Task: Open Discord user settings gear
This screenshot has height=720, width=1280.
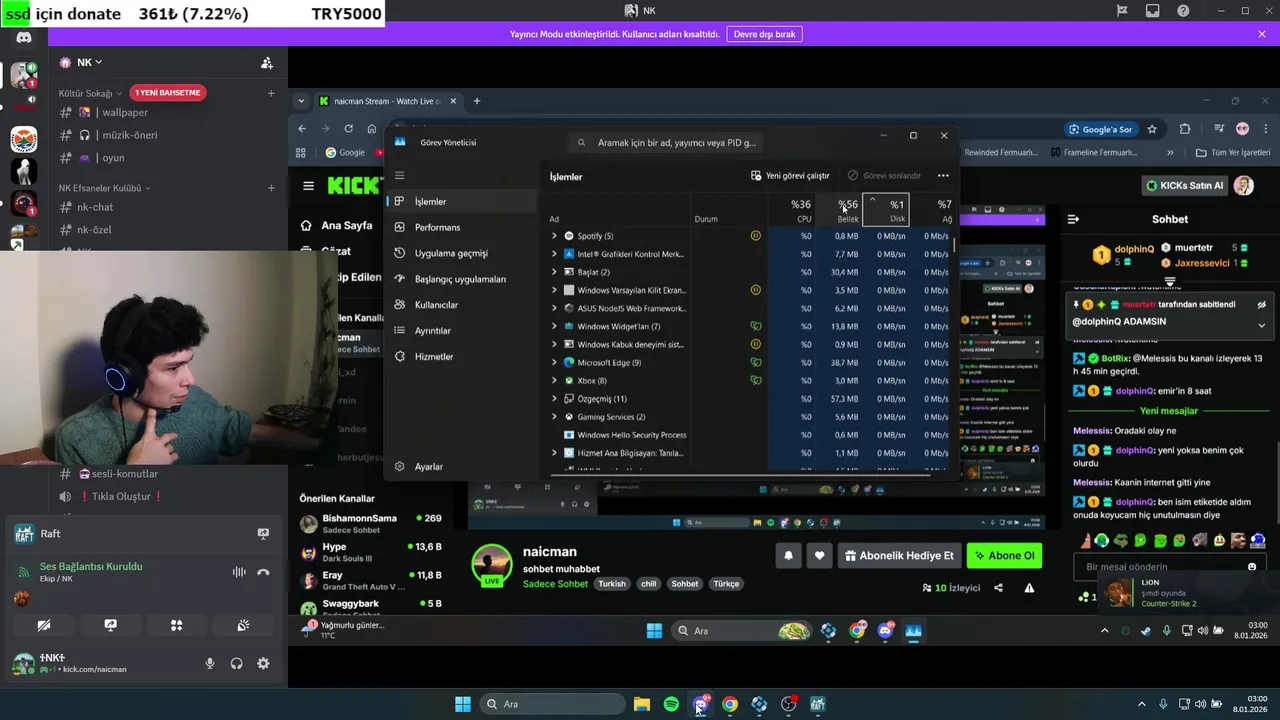Action: 263,663
